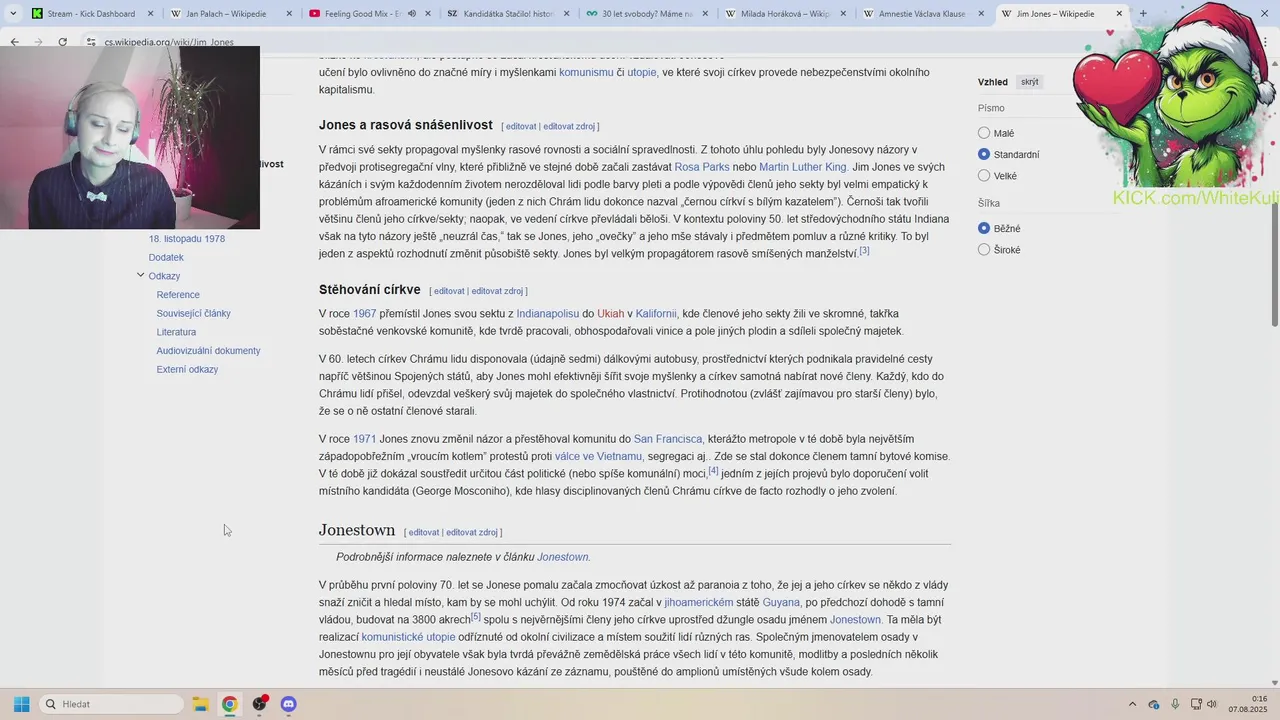Switch to Amnestie Václava Klause tab
This screenshot has width=1280, height=720.
924,14
